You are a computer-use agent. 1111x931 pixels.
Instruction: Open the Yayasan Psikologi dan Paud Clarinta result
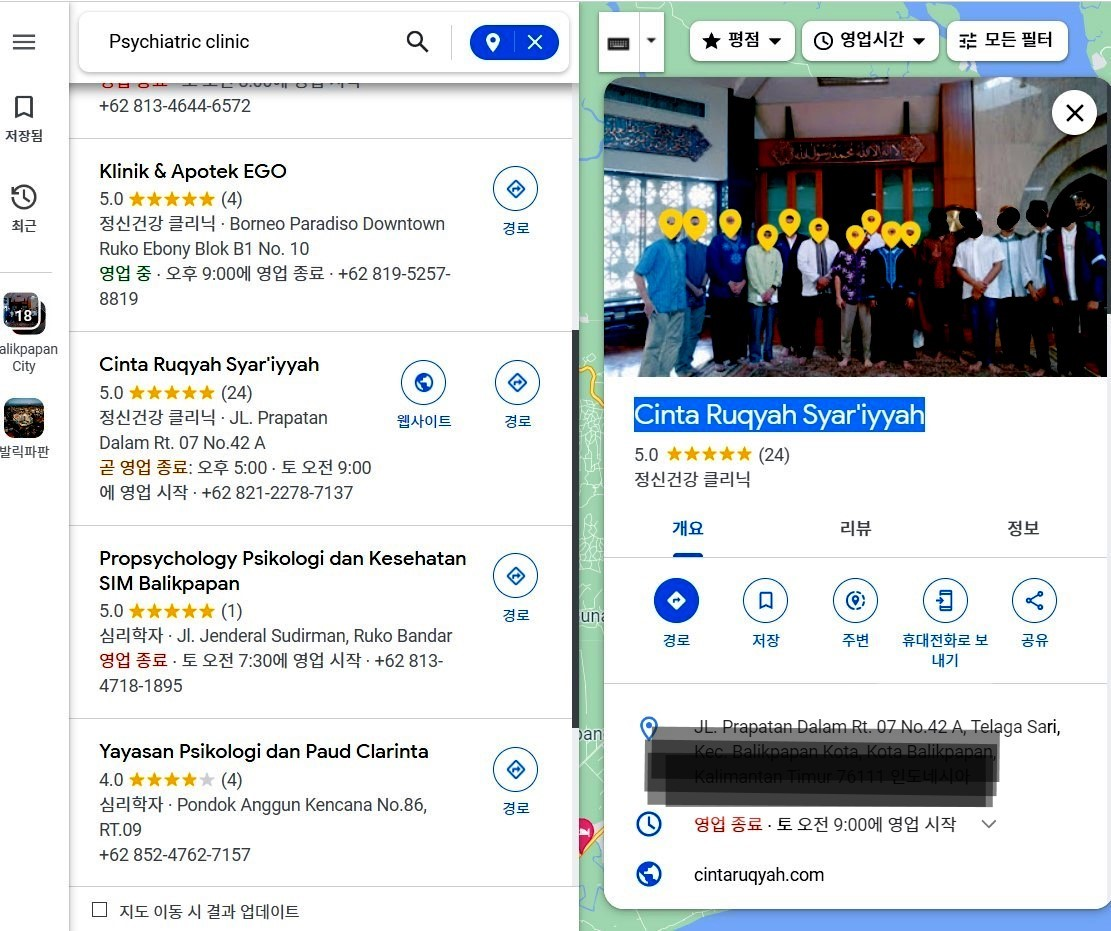[x=264, y=751]
